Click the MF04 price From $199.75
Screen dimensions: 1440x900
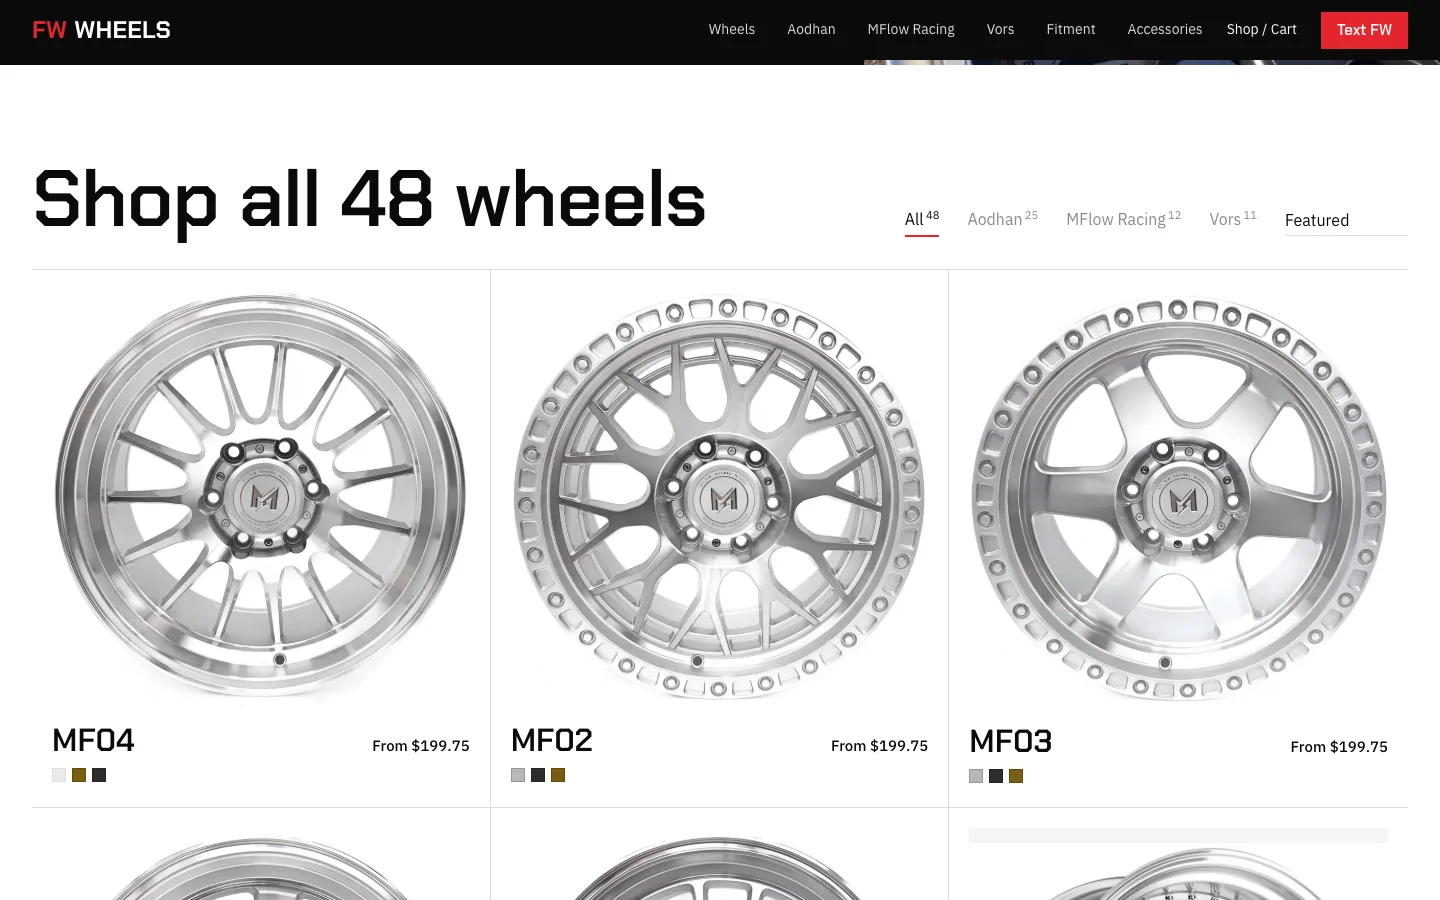point(421,746)
